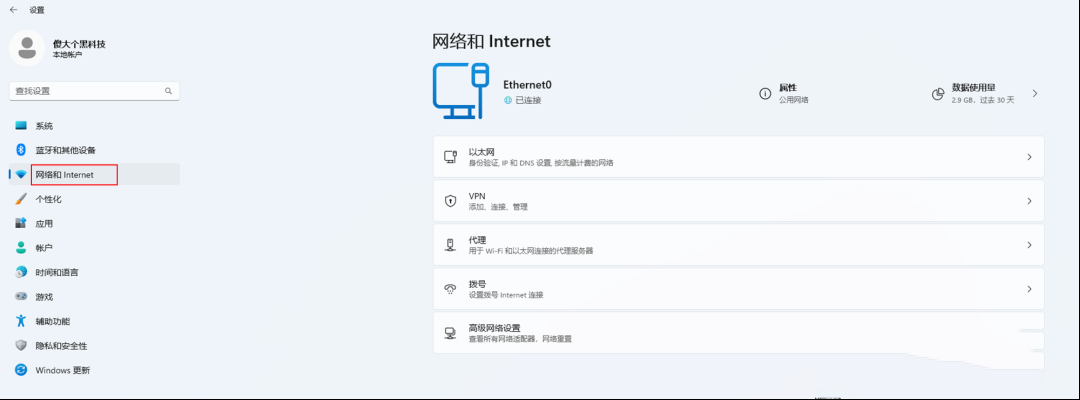1080x400 pixels.
Task: Click the 拨号 dial-up icon
Action: click(x=450, y=289)
